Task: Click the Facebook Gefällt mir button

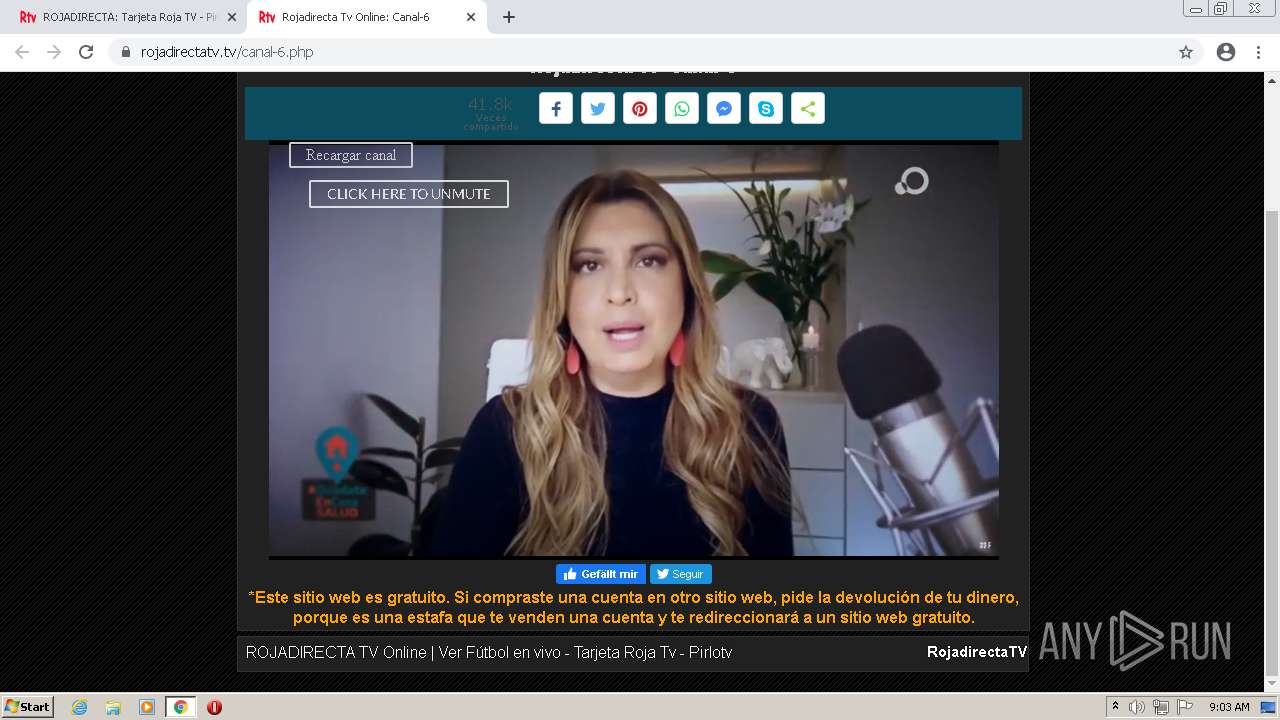Action: (601, 574)
